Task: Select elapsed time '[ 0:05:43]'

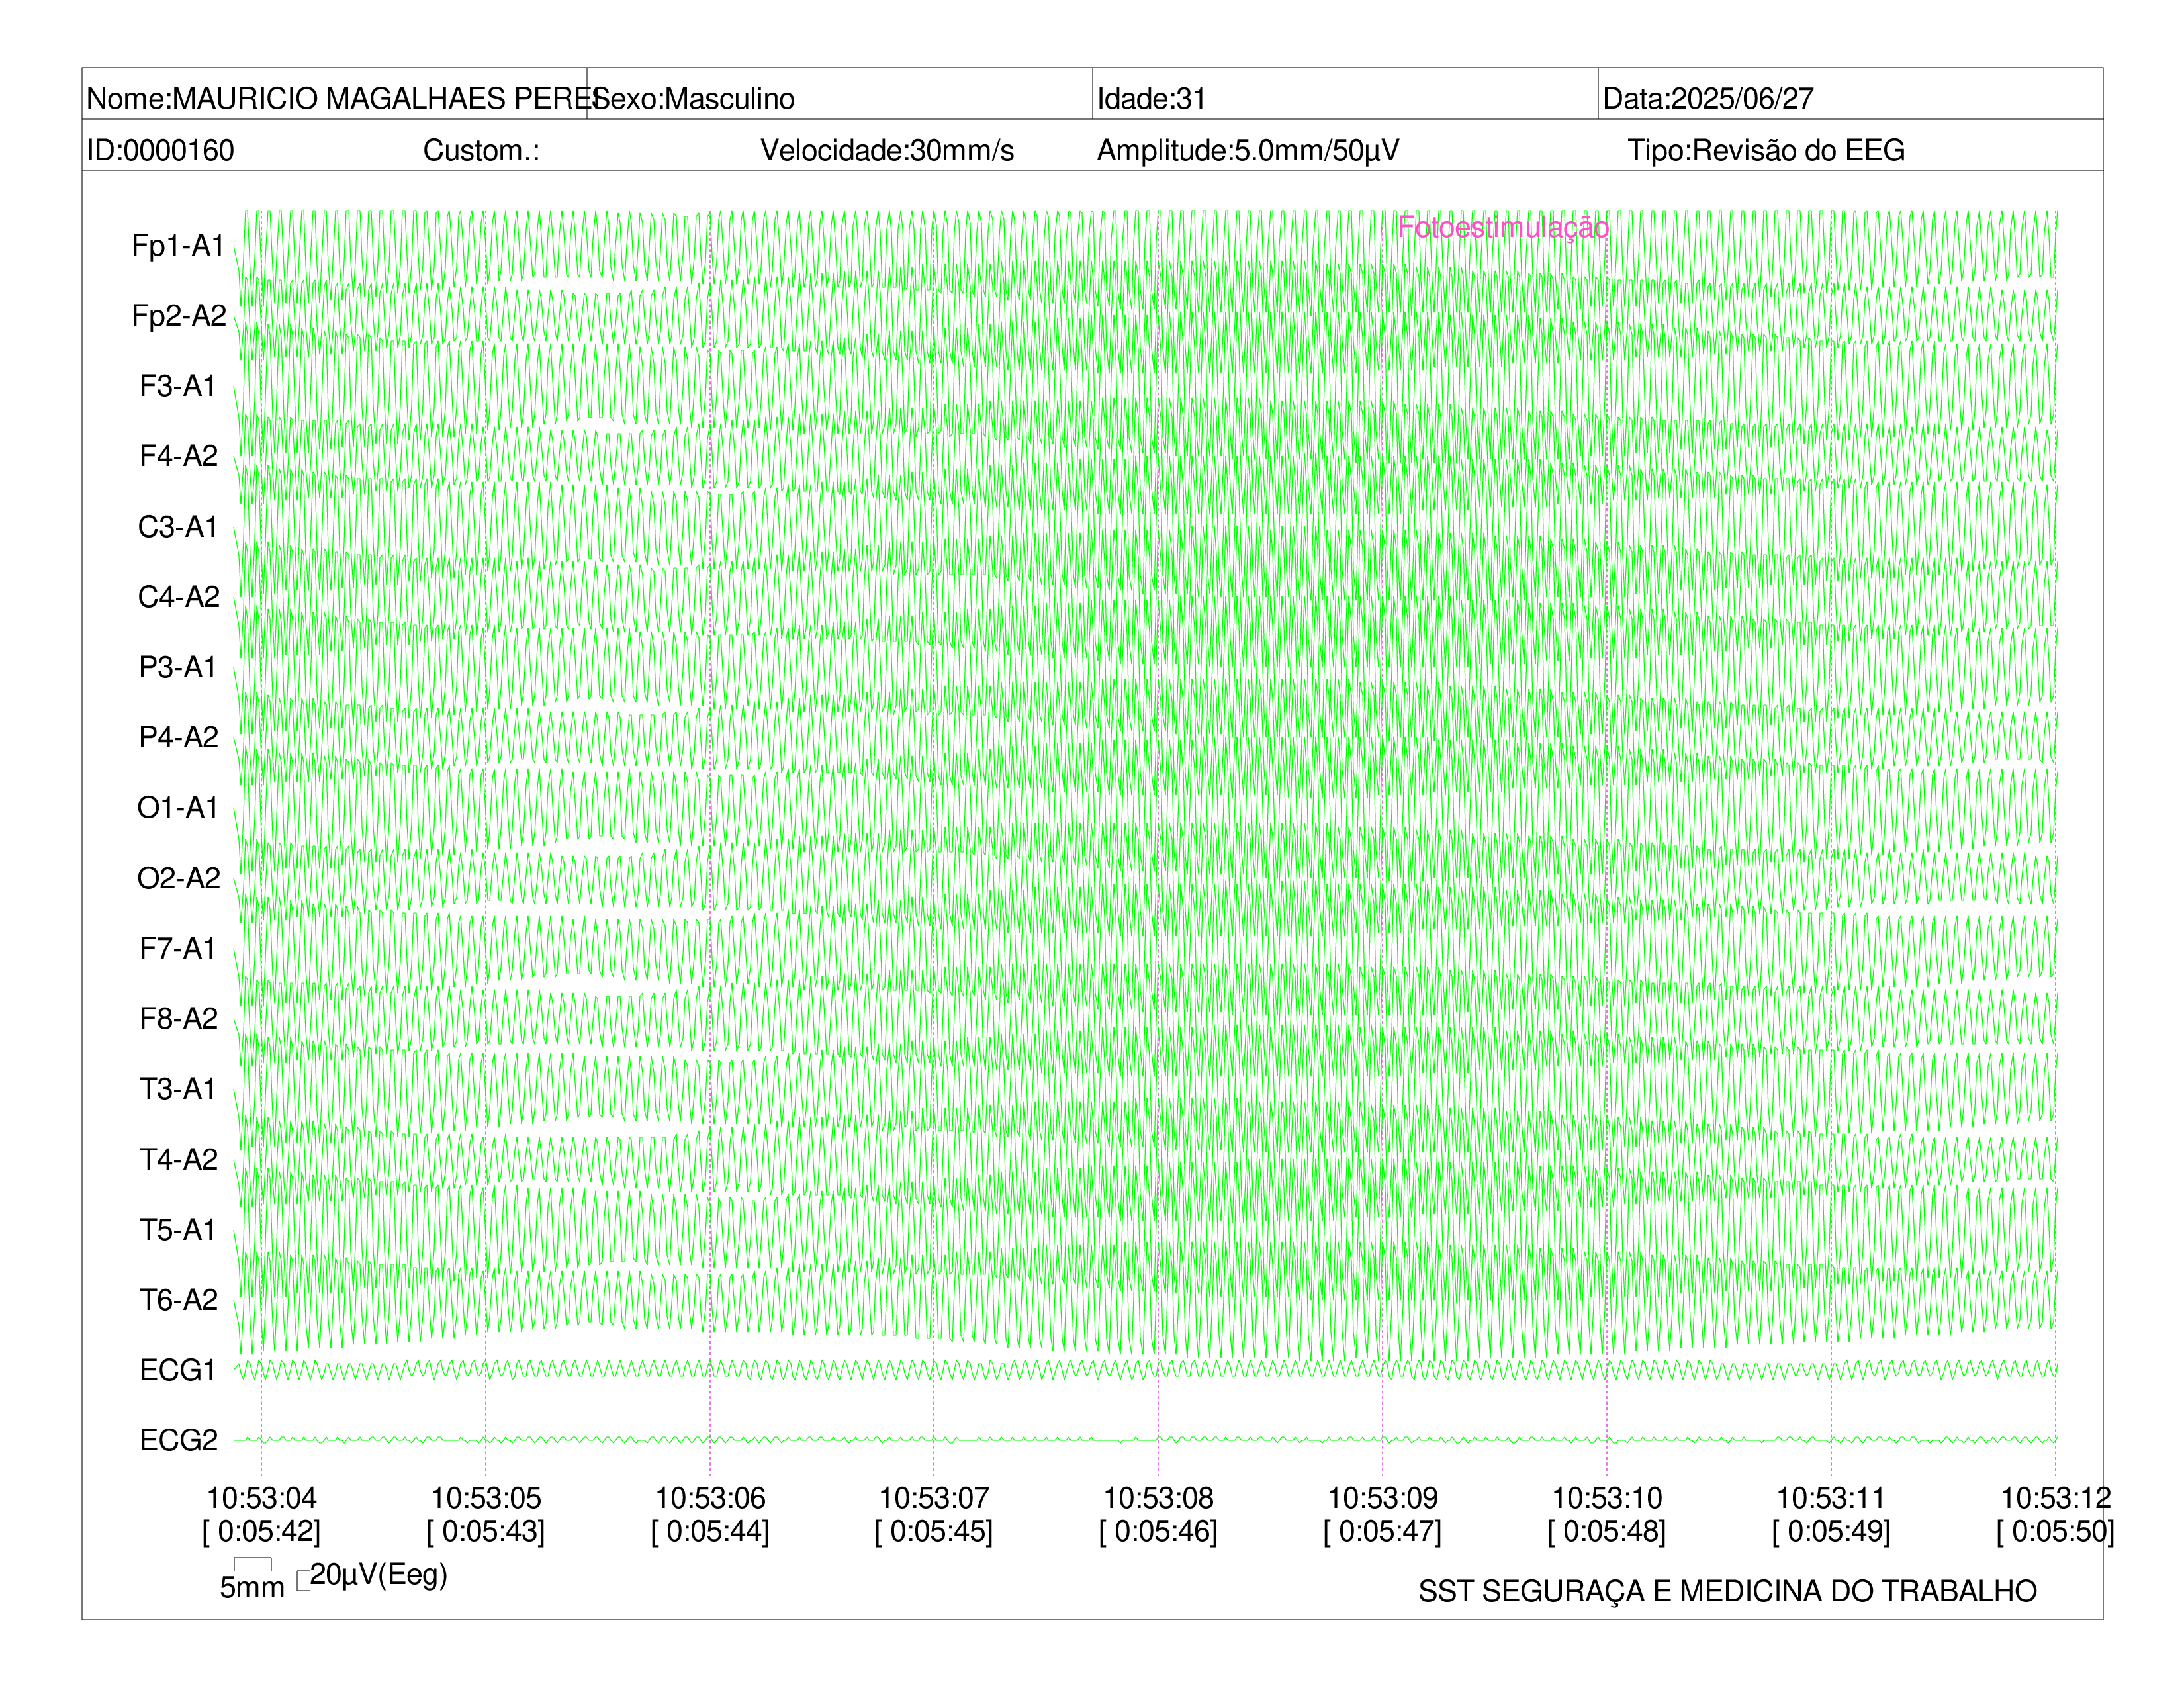Action: (486, 1532)
